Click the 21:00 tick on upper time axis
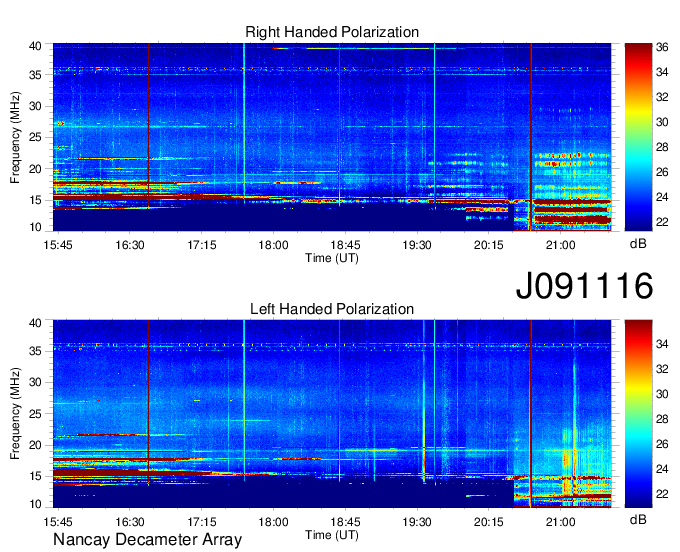The image size is (680, 552). point(561,245)
